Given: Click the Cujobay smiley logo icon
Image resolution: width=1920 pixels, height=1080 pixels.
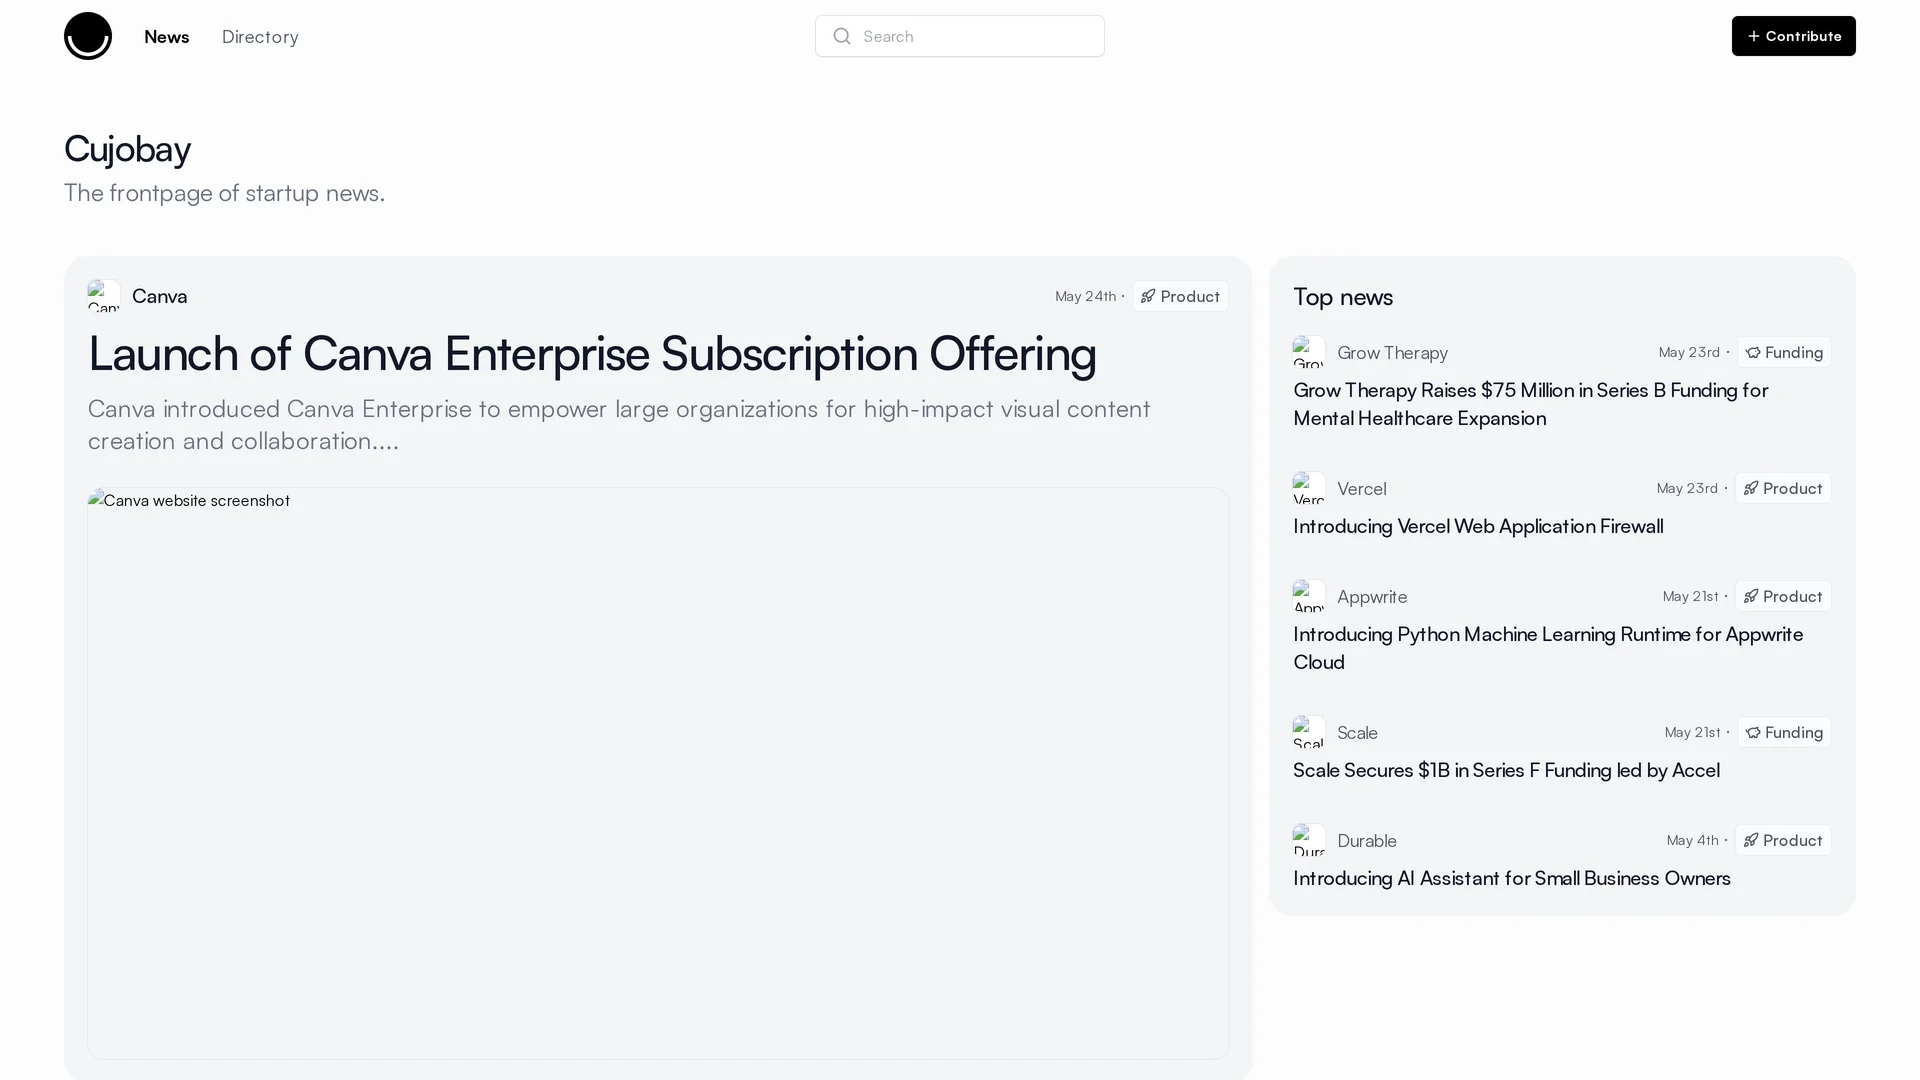Looking at the screenshot, I should click(88, 36).
